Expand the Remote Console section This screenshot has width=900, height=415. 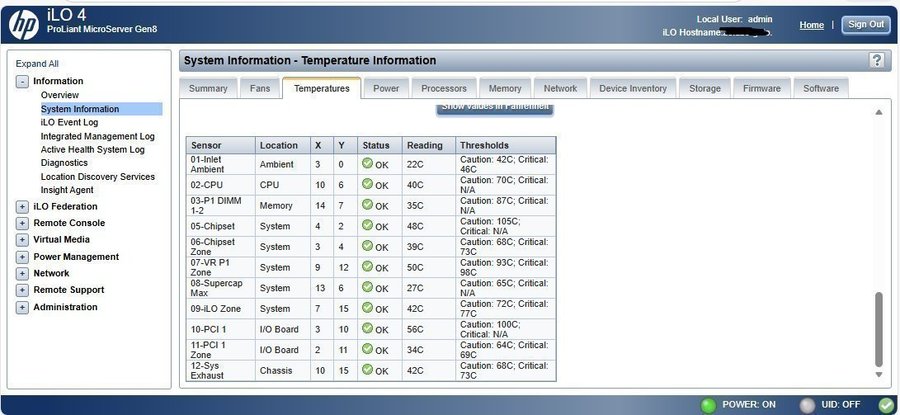[x=22, y=223]
